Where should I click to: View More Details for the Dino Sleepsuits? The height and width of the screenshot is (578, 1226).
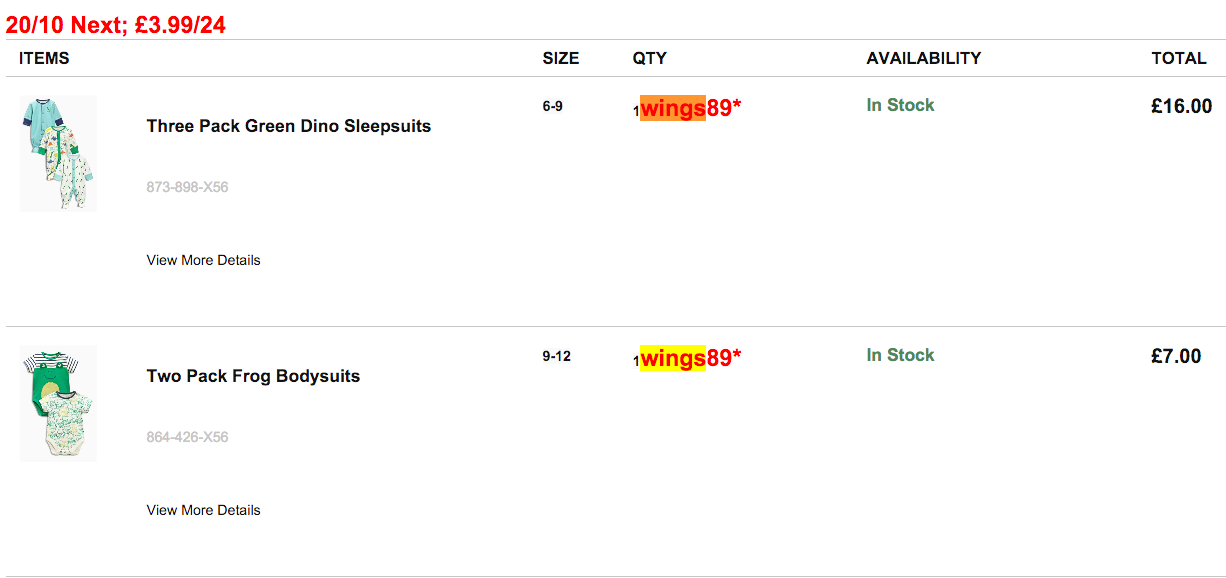pos(203,260)
